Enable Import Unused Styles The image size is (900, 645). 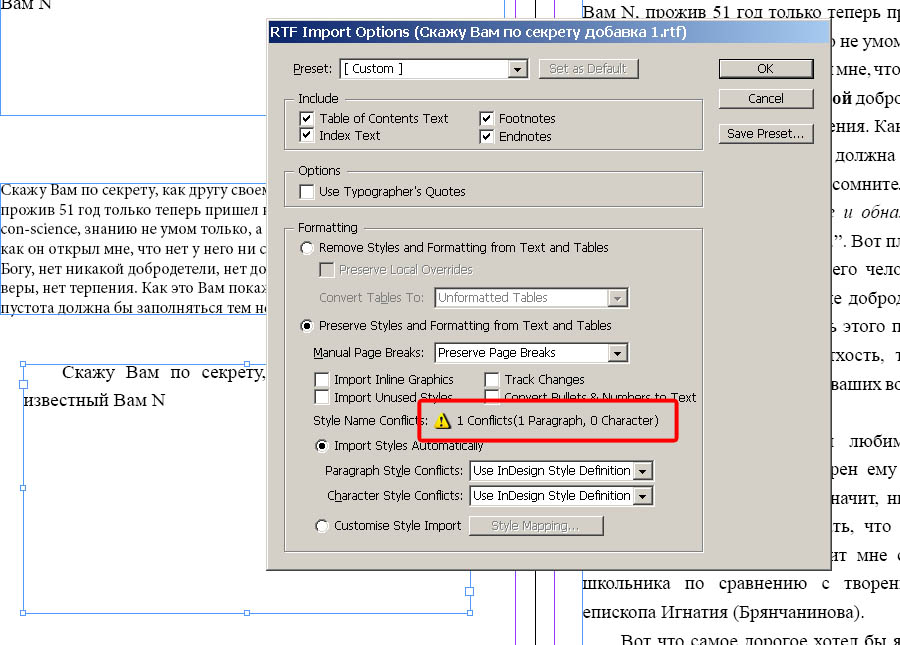tap(321, 397)
